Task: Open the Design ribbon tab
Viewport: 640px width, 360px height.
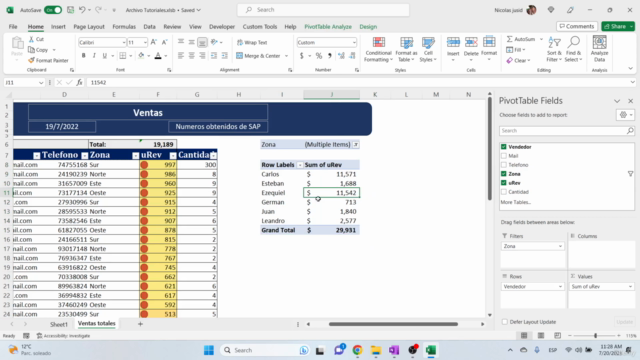Action: pyautogui.click(x=368, y=27)
